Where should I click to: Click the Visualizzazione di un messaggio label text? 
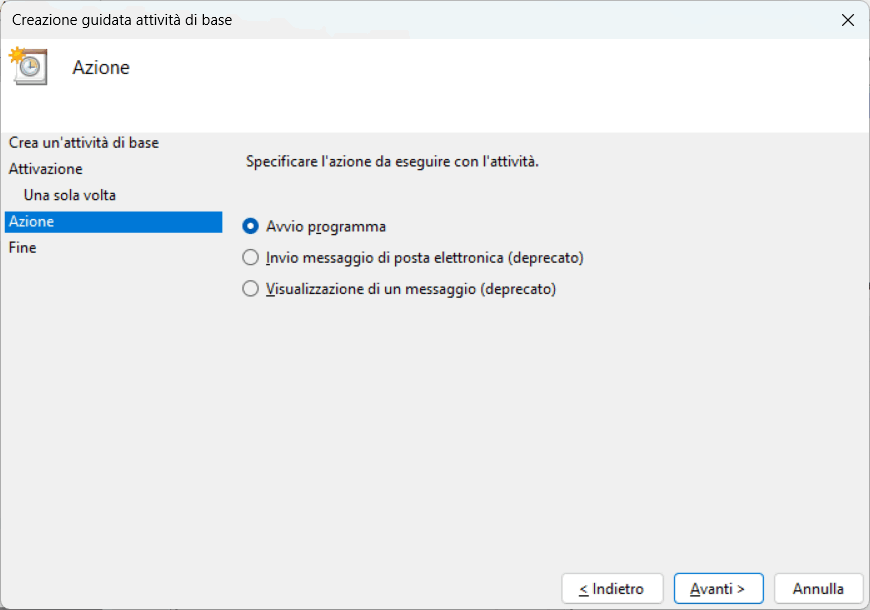coord(411,290)
